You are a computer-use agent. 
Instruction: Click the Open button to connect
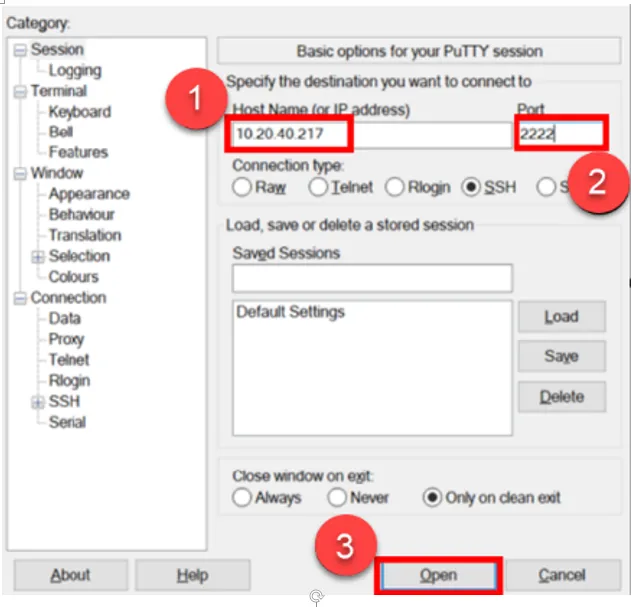click(437, 575)
